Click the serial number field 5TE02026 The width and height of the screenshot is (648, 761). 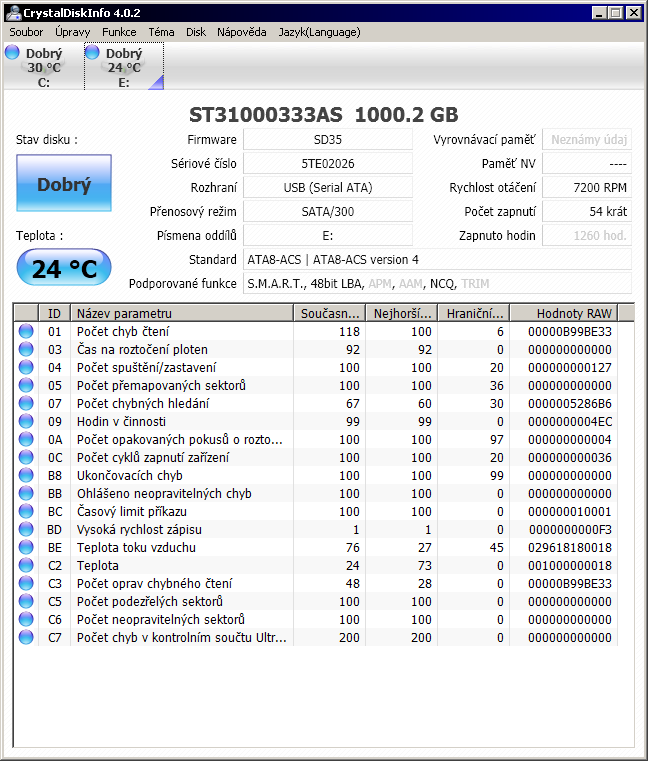click(328, 164)
